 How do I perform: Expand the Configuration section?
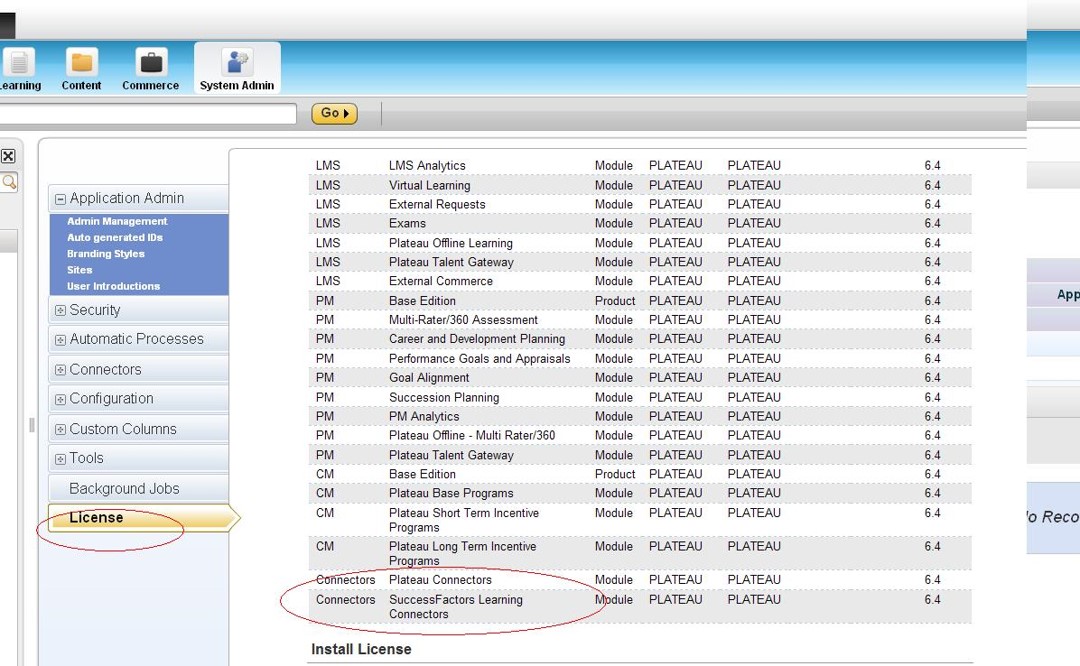click(61, 399)
